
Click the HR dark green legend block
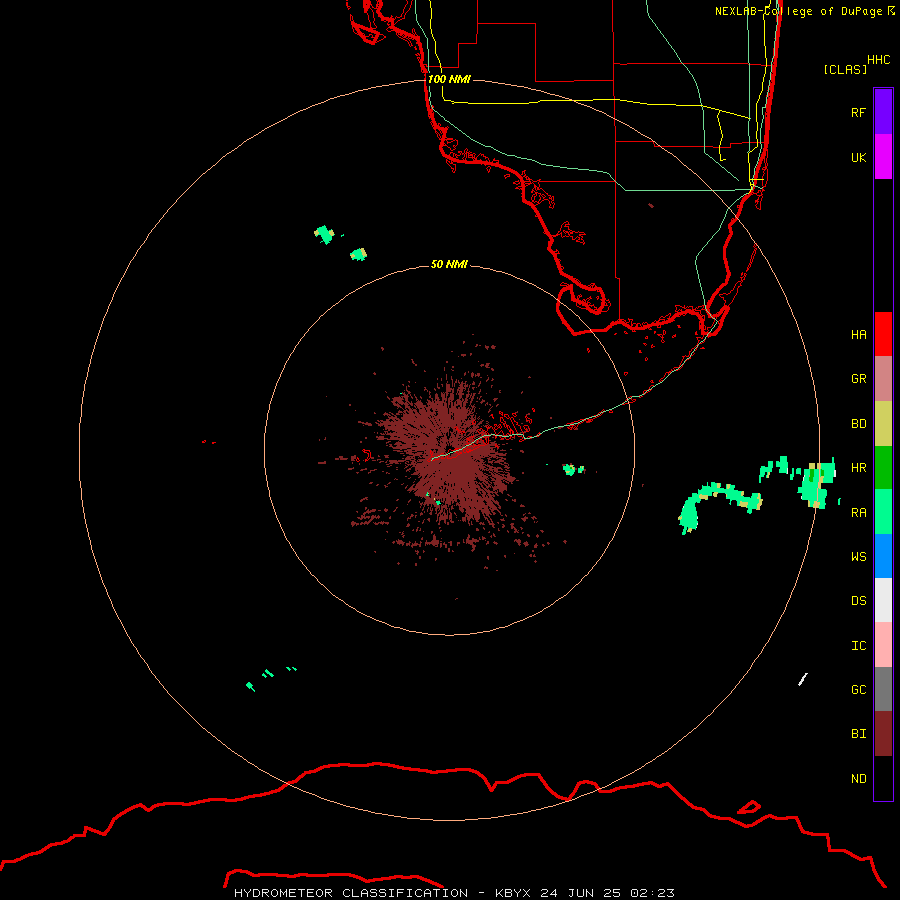click(883, 468)
